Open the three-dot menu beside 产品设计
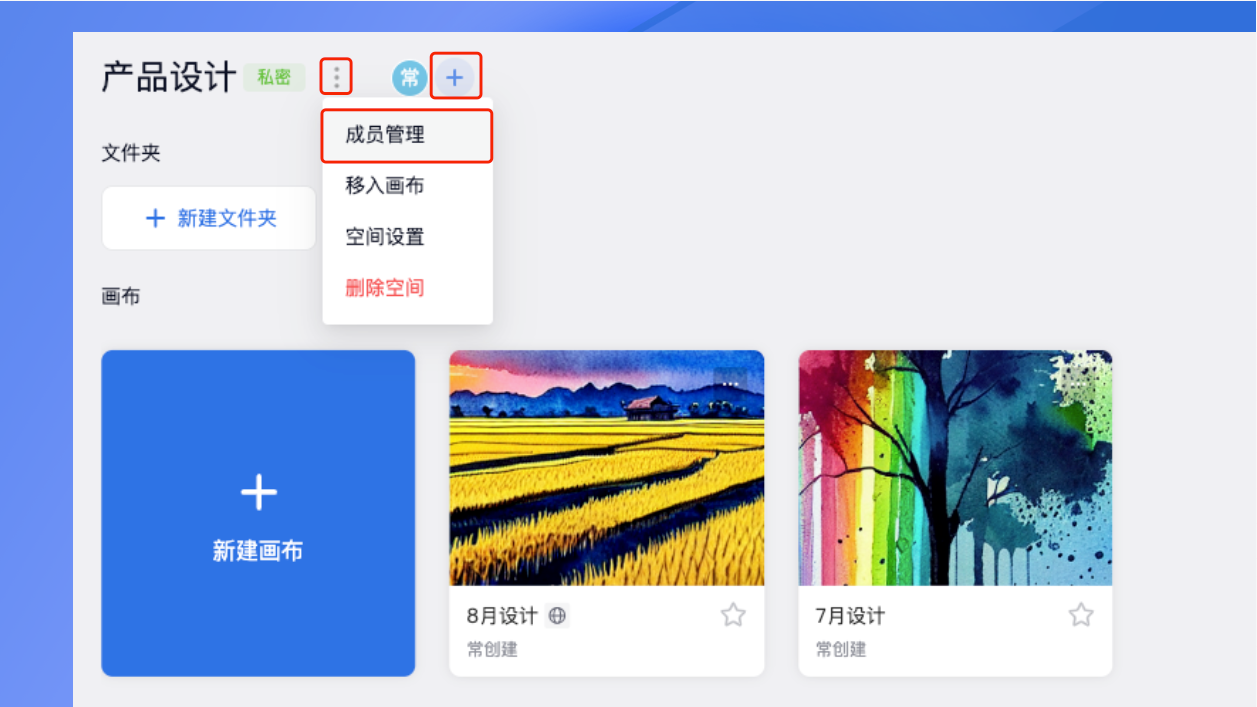1257x707 pixels. [x=336, y=77]
